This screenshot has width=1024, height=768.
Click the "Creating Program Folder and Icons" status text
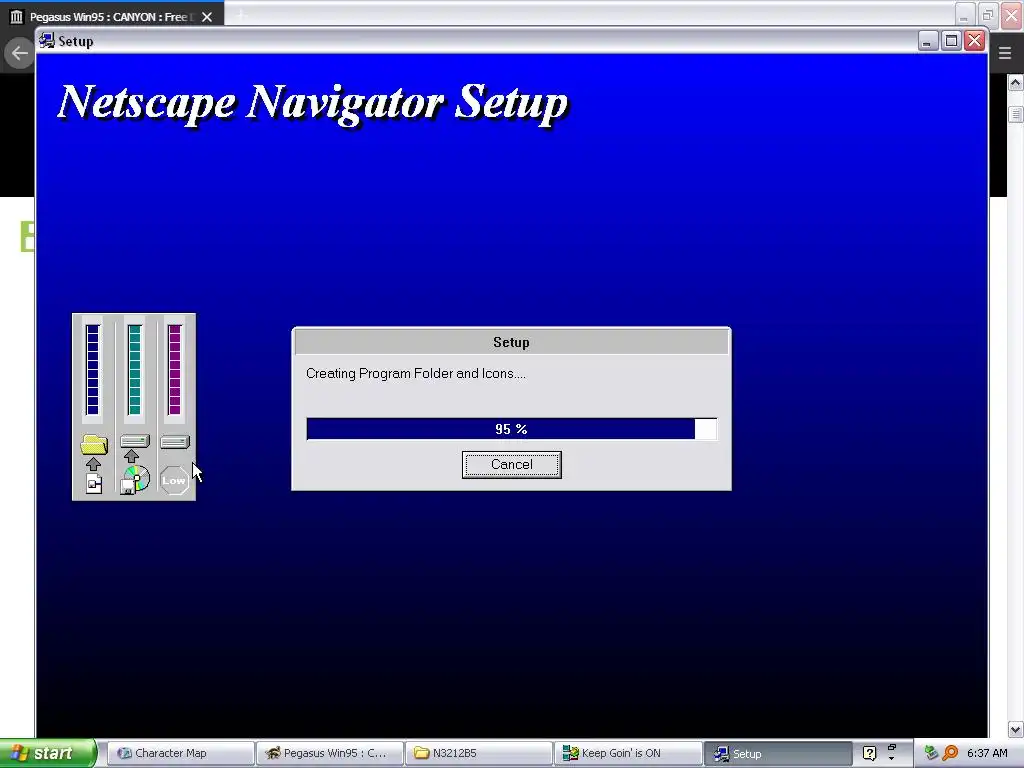coord(415,374)
